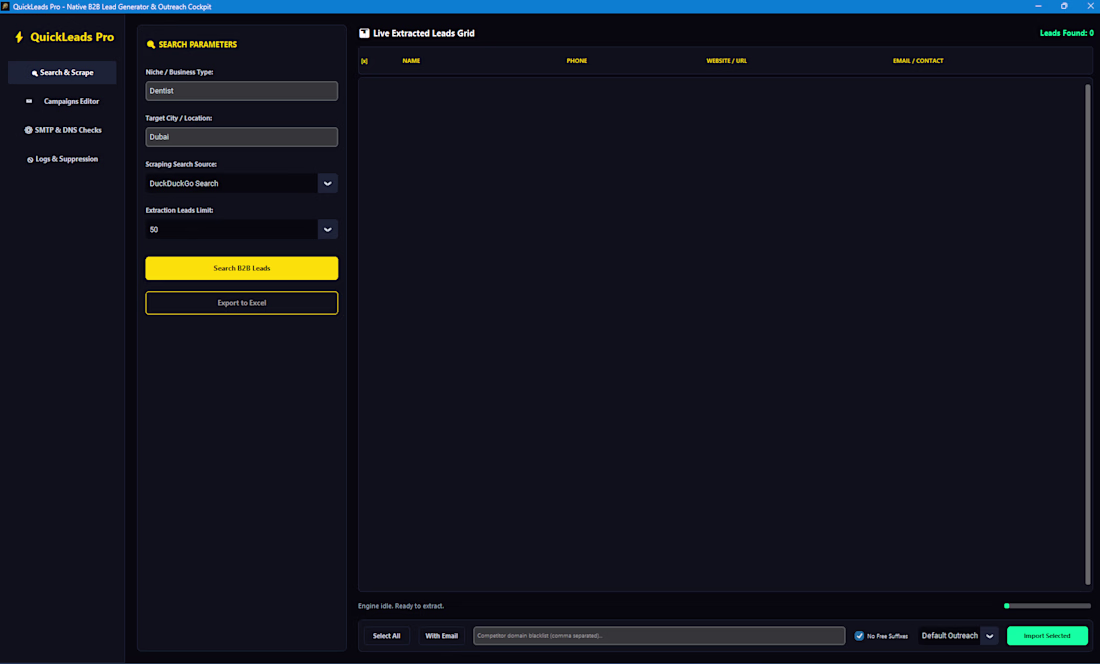The image size is (1100, 664).
Task: Click the Select All button
Action: click(387, 636)
